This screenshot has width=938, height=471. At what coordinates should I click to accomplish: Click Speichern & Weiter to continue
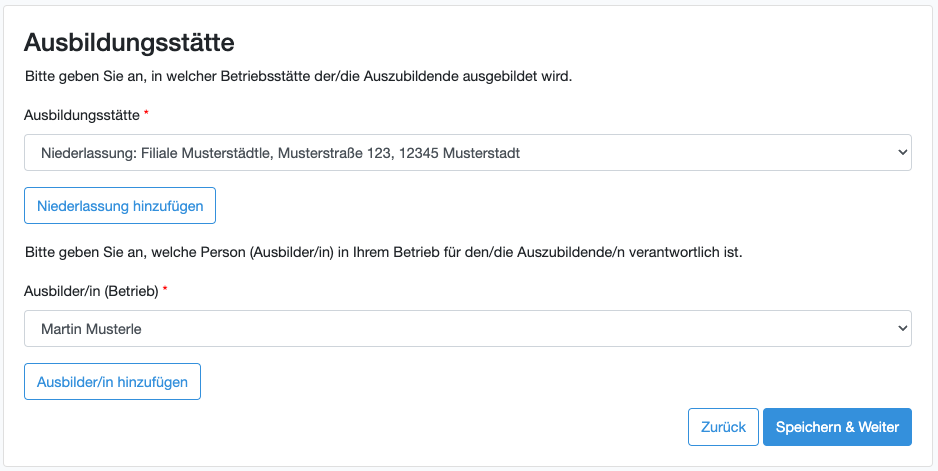pyautogui.click(x=837, y=427)
